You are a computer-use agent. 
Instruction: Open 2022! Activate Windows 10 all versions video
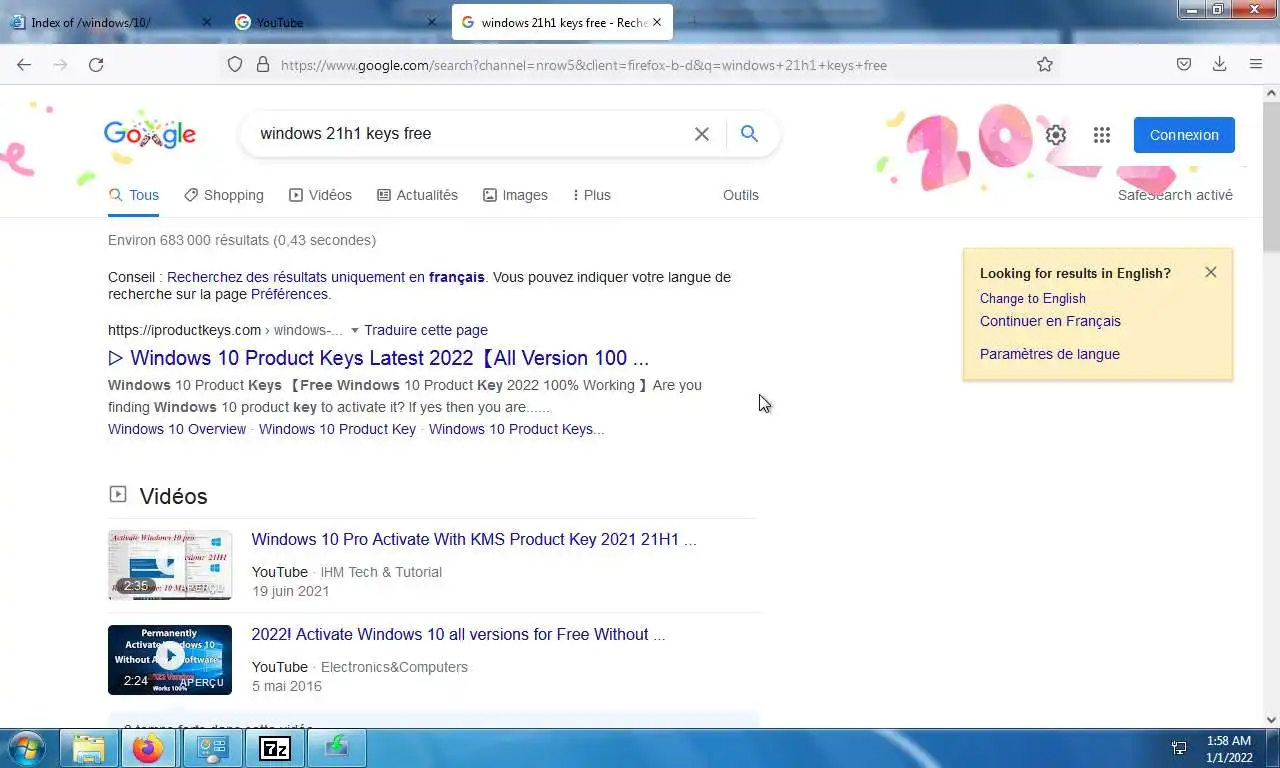(x=458, y=634)
